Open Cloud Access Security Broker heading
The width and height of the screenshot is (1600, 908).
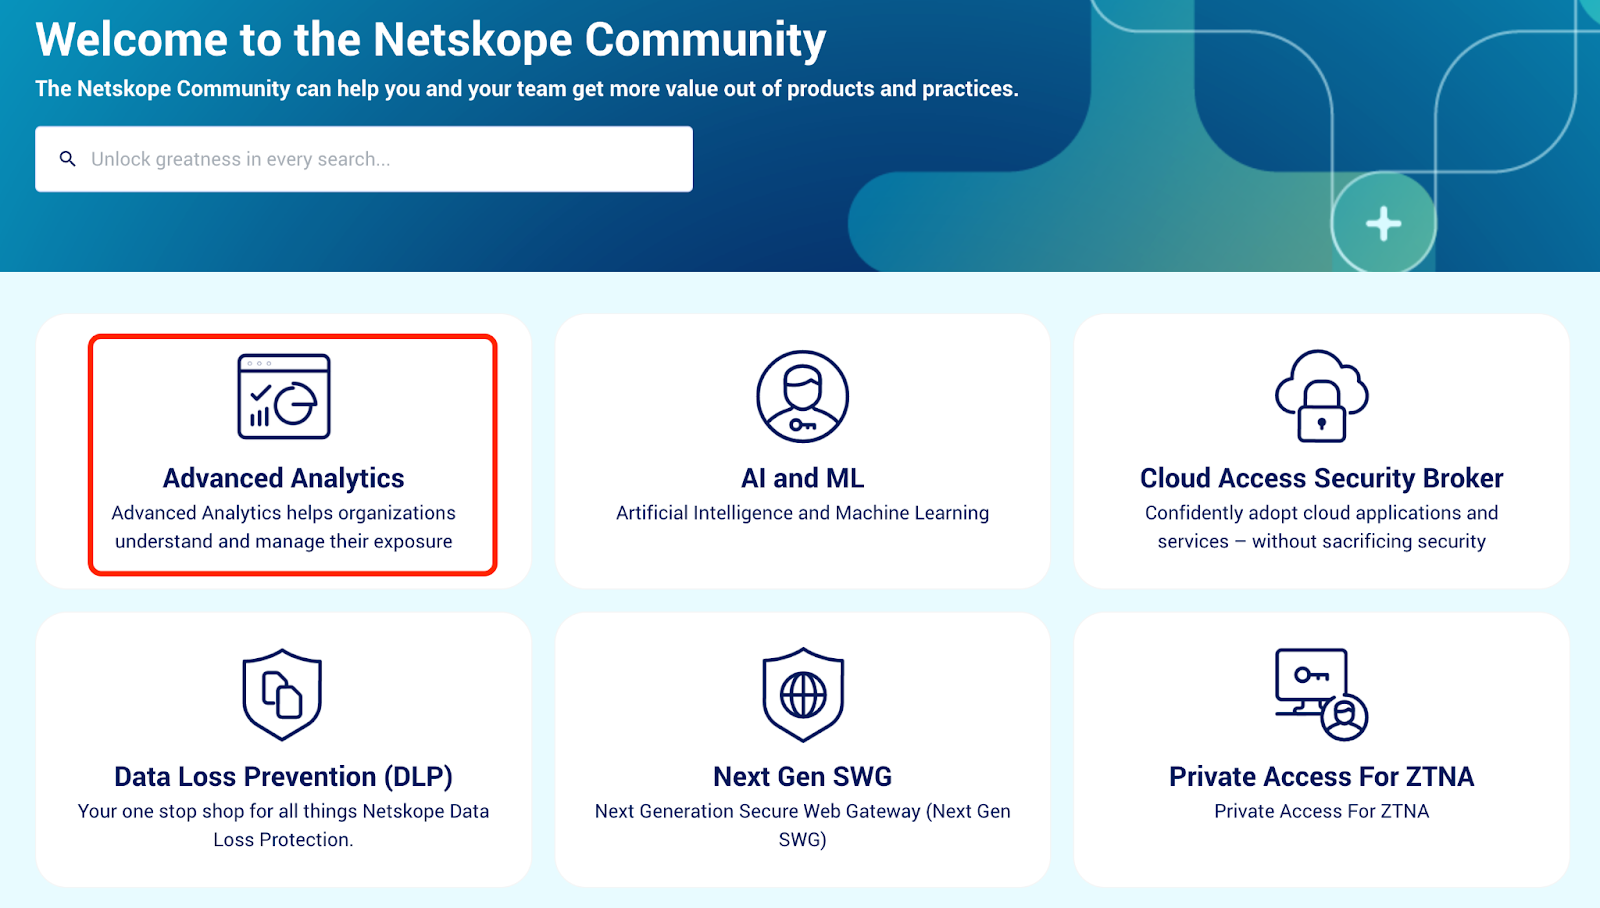click(x=1322, y=478)
